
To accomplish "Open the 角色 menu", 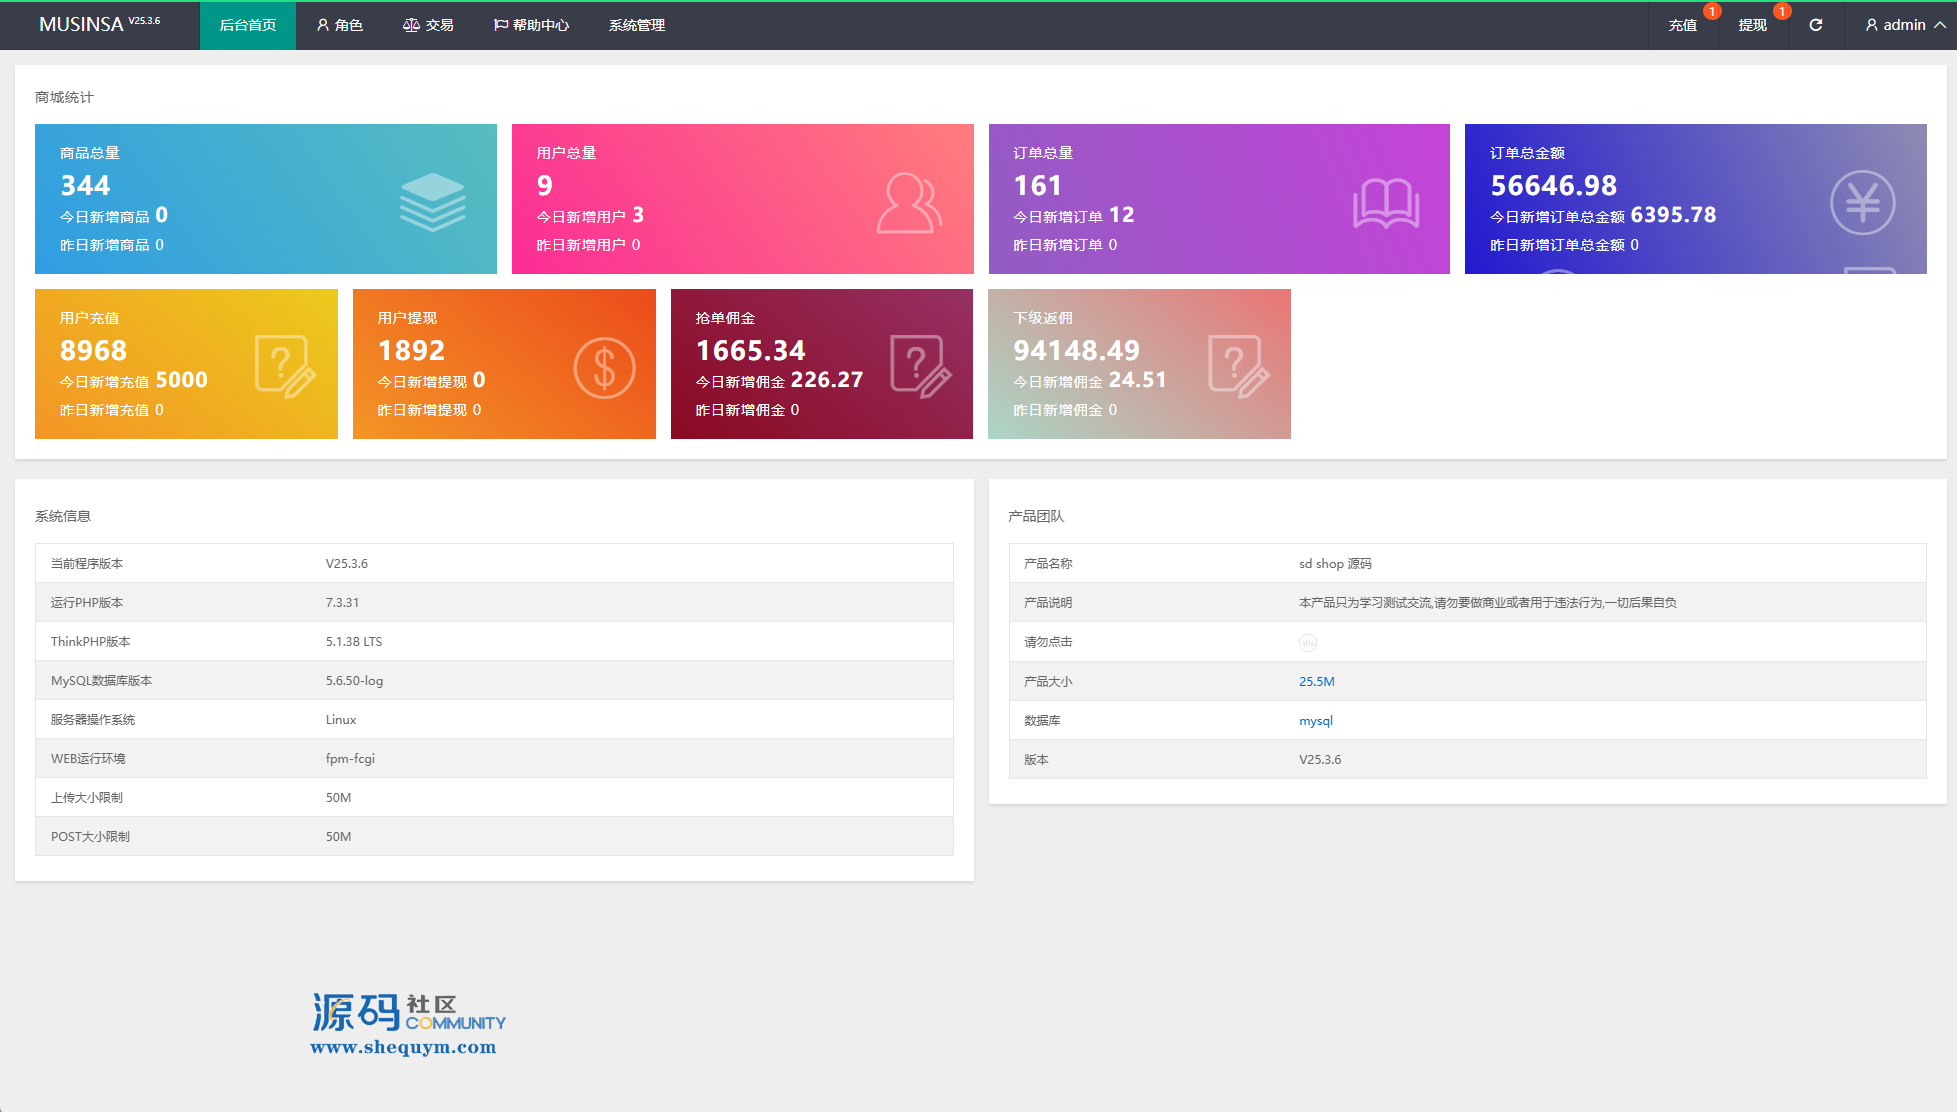I will (x=339, y=25).
